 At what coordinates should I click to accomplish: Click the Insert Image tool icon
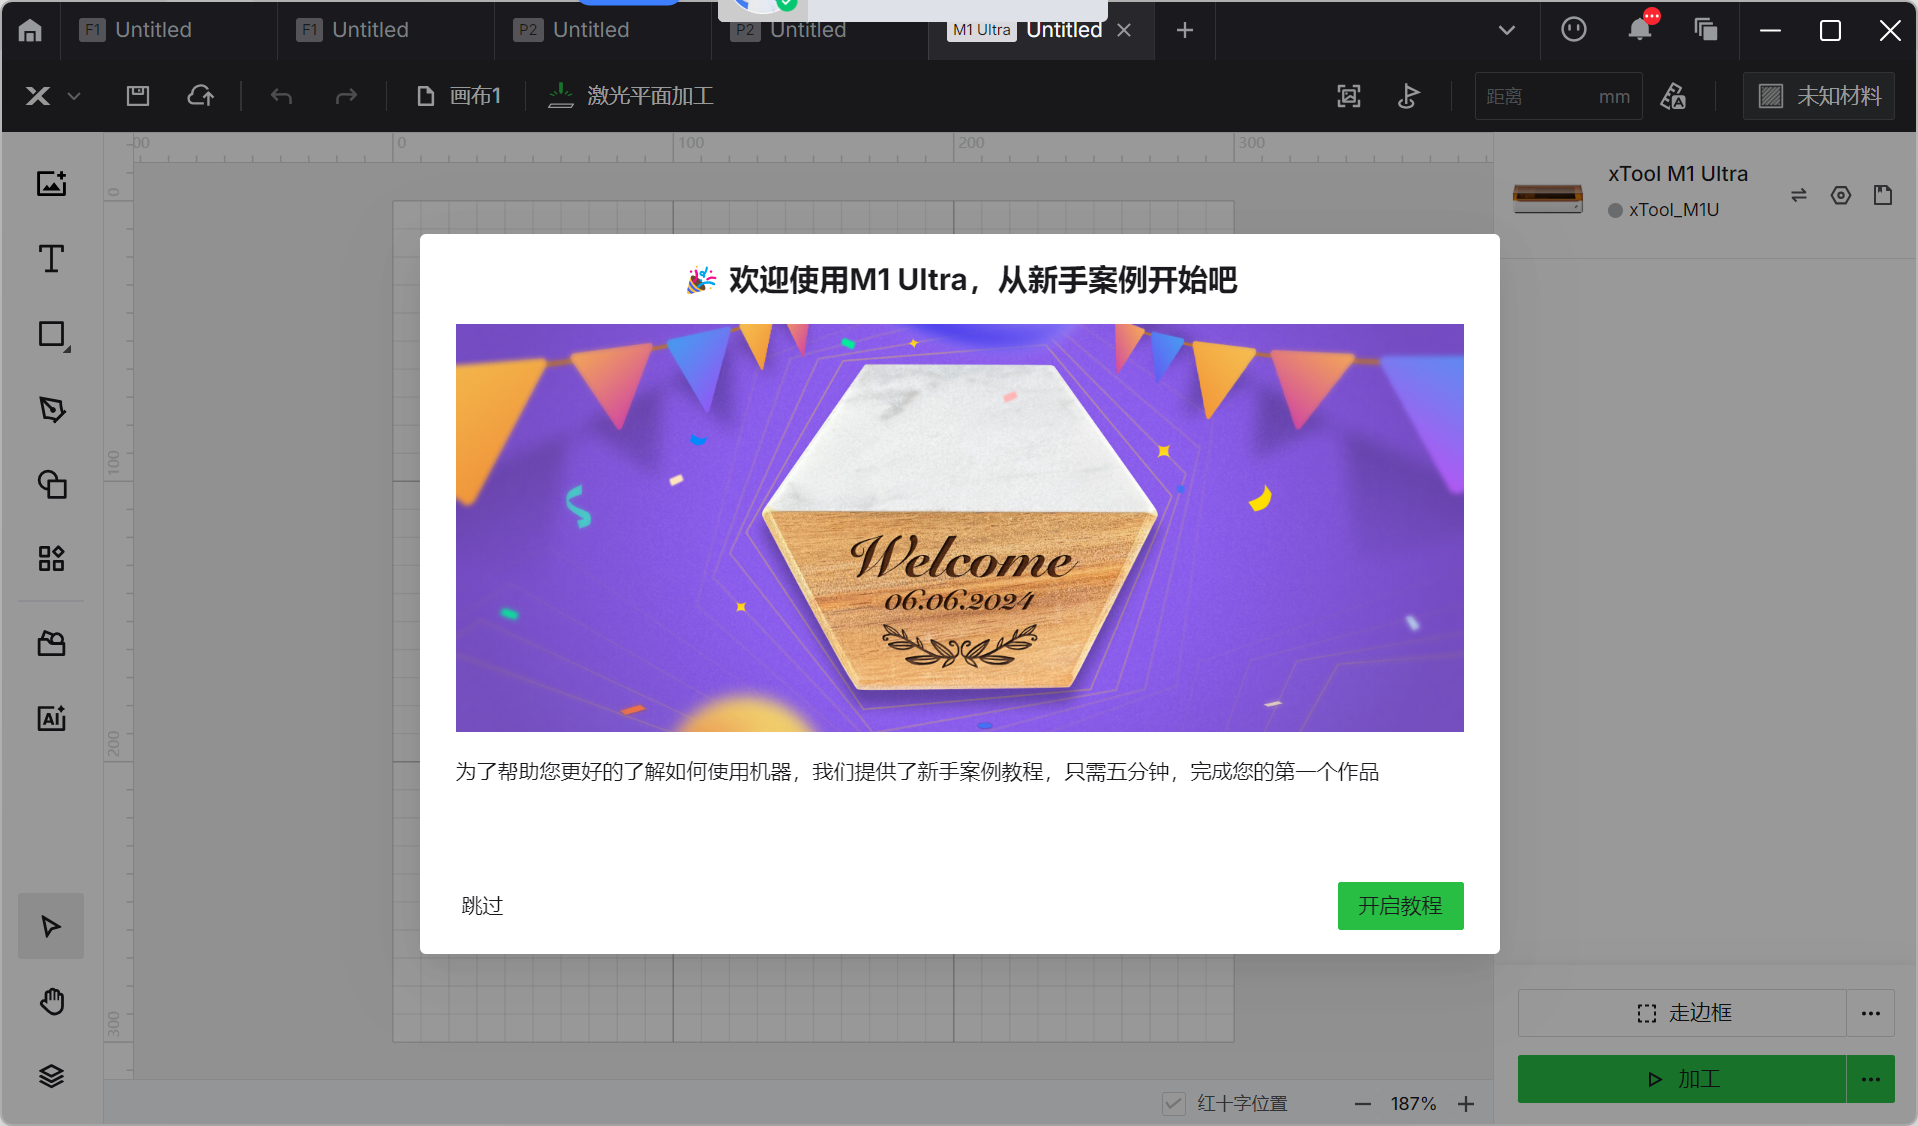point(51,184)
